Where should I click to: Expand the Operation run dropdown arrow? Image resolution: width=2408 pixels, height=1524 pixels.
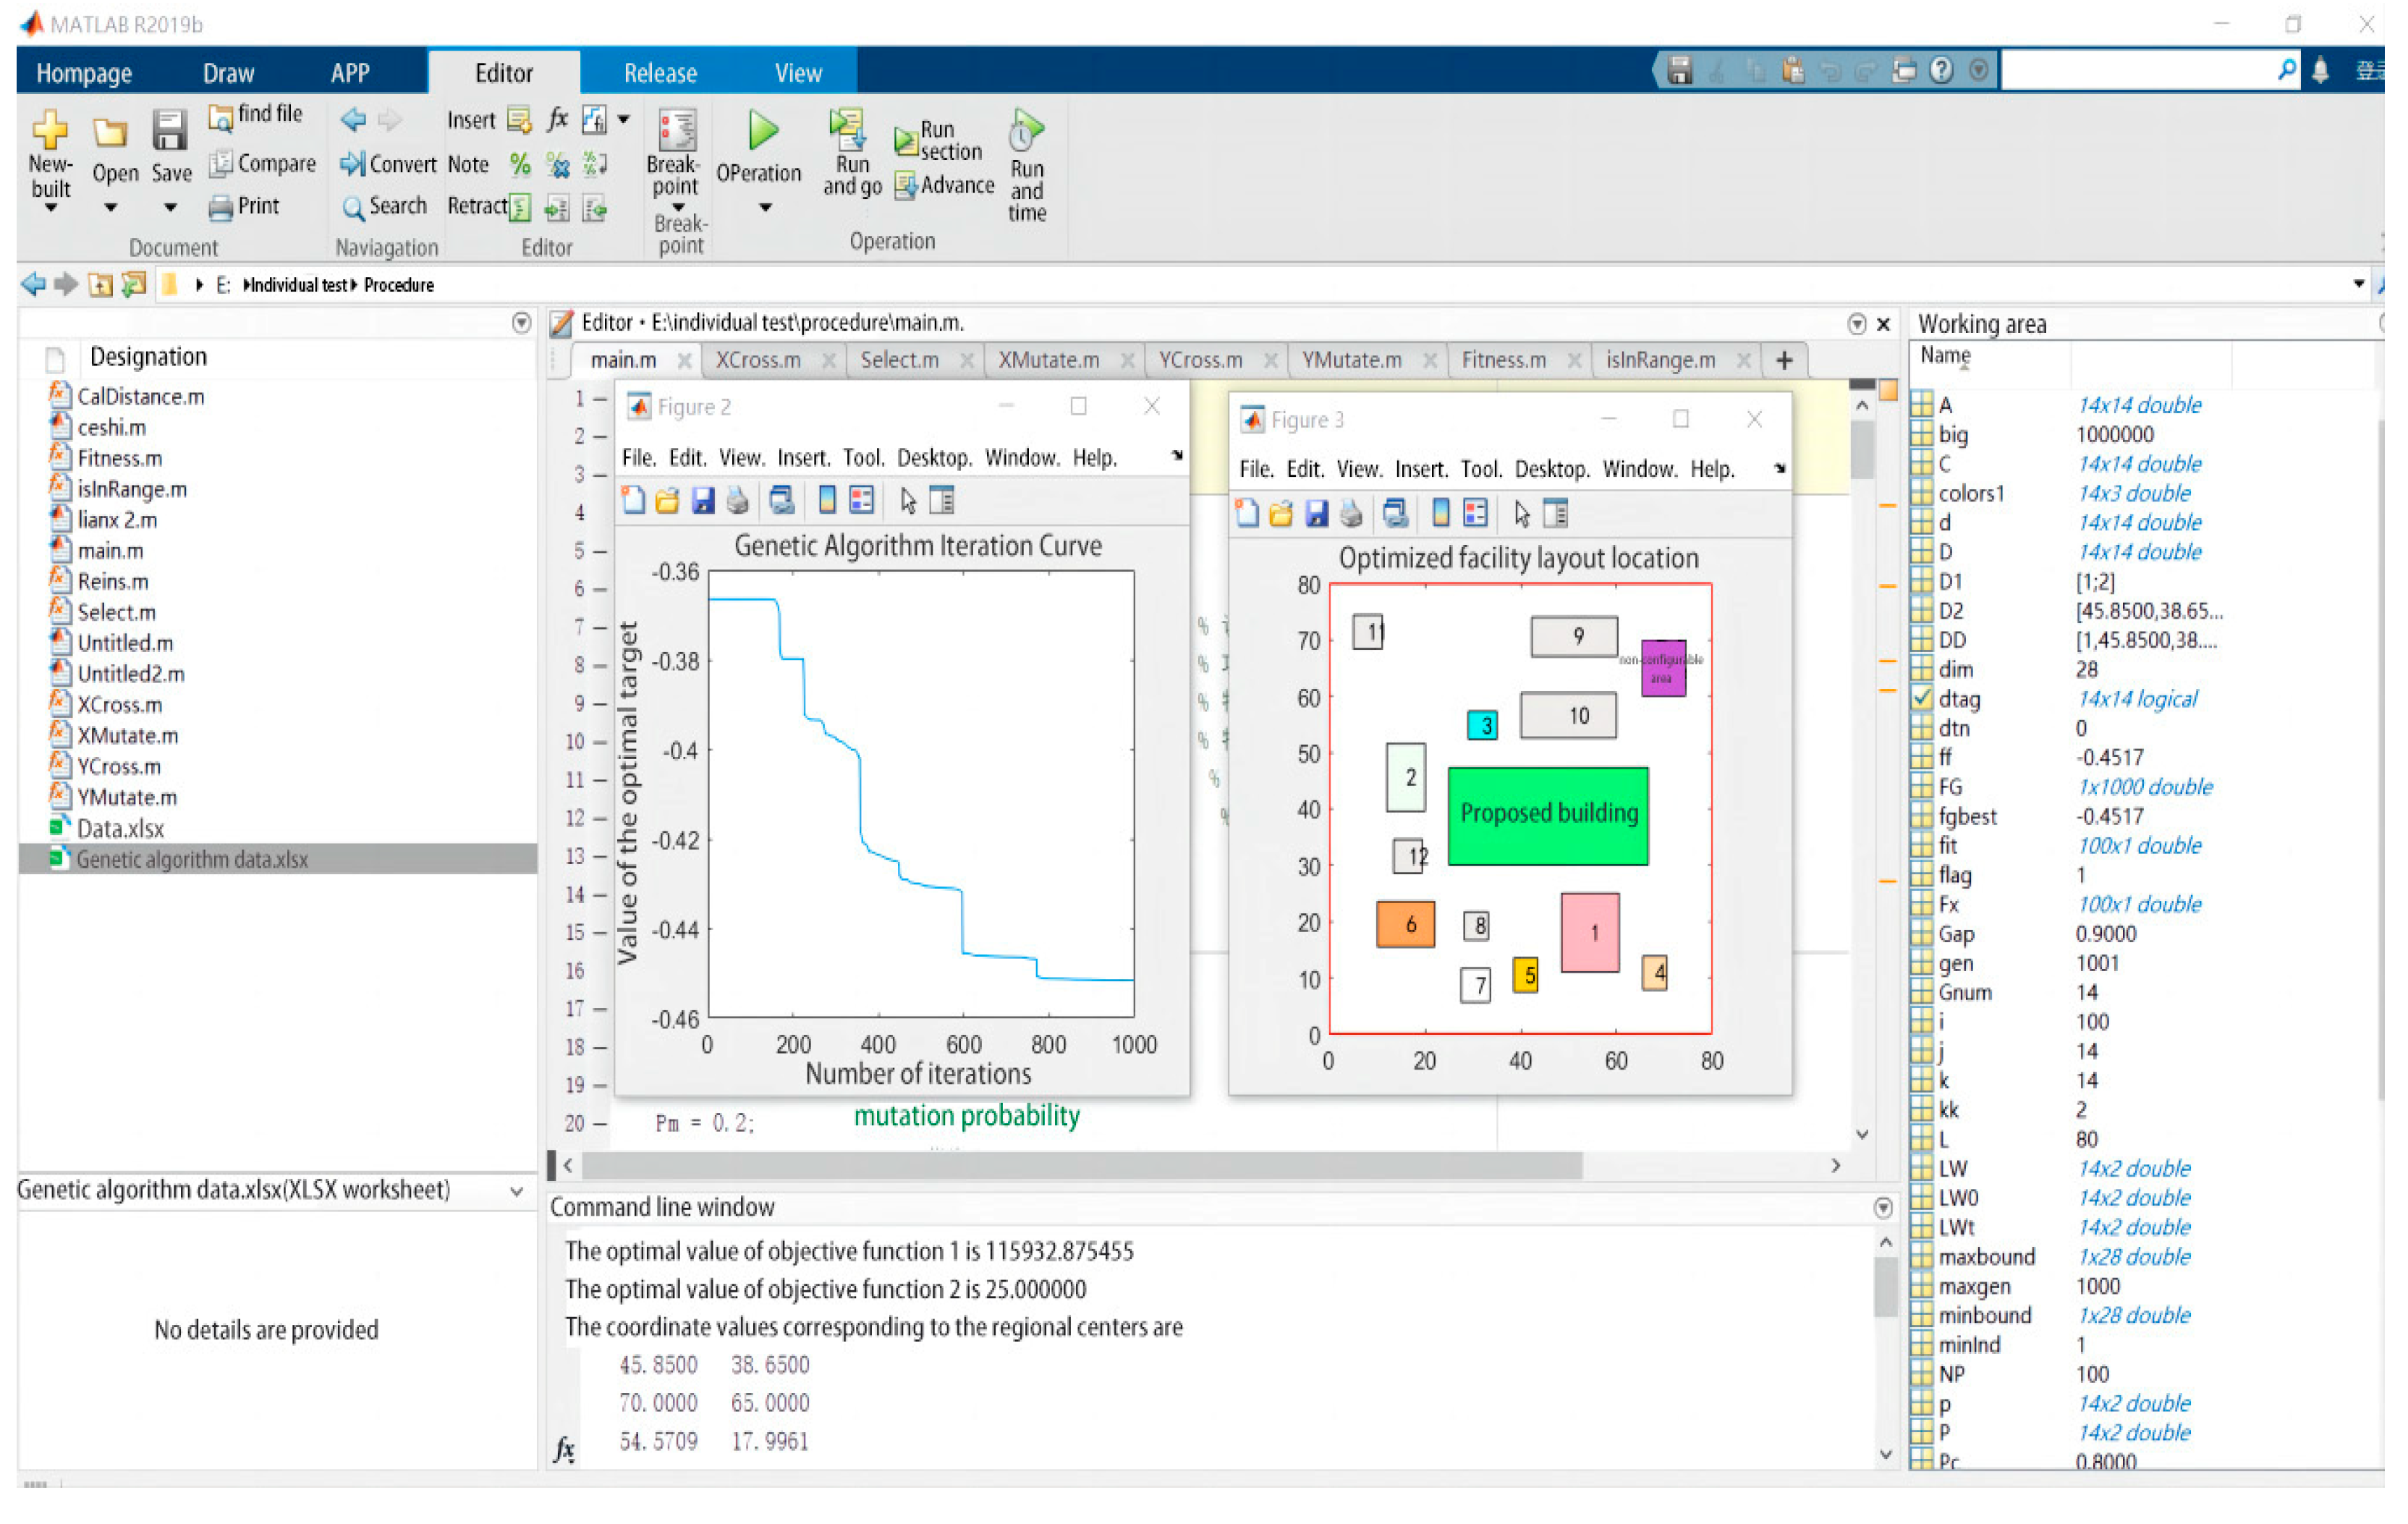[x=765, y=208]
